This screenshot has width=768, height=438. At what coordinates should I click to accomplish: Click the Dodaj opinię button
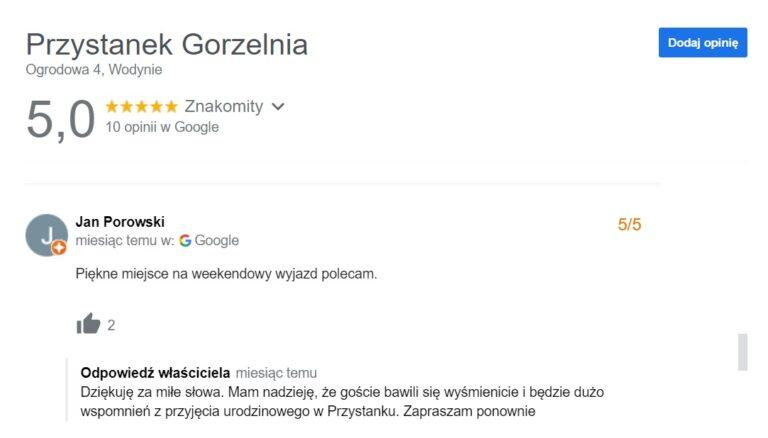(702, 42)
